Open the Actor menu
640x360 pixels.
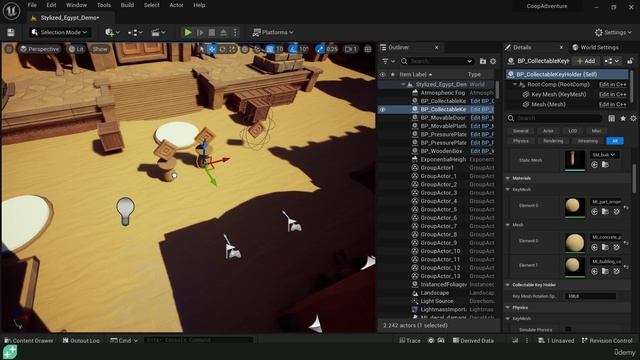click(176, 5)
